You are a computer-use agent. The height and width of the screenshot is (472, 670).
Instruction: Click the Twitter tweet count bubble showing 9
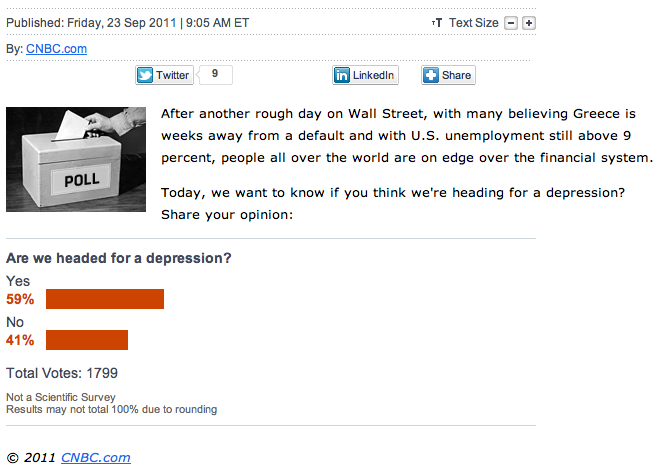(216, 74)
